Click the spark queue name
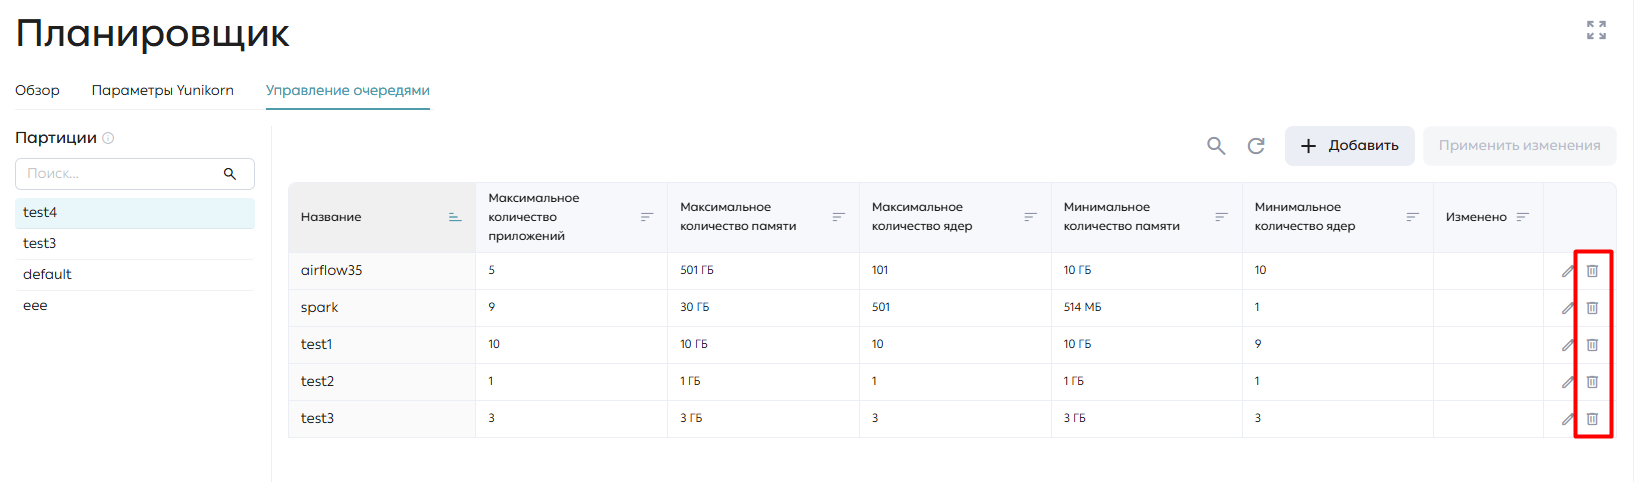The image size is (1634, 482). pyautogui.click(x=319, y=308)
